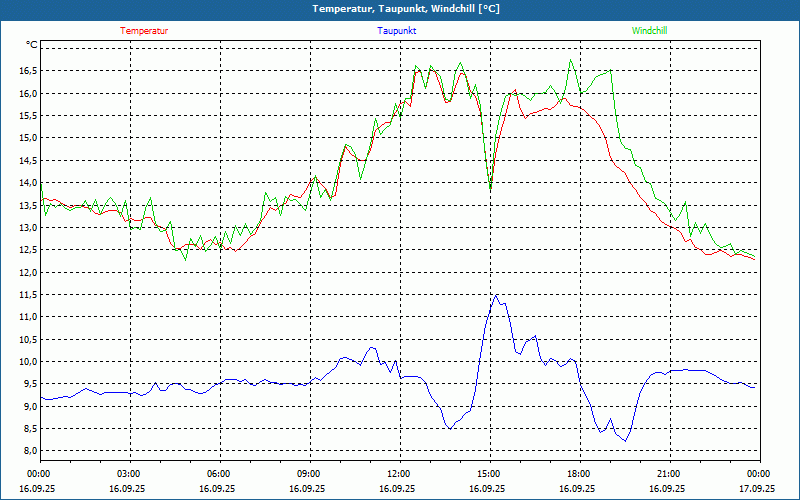Click the °C unit label above y-axis
The width and height of the screenshot is (800, 500).
tap(32, 45)
